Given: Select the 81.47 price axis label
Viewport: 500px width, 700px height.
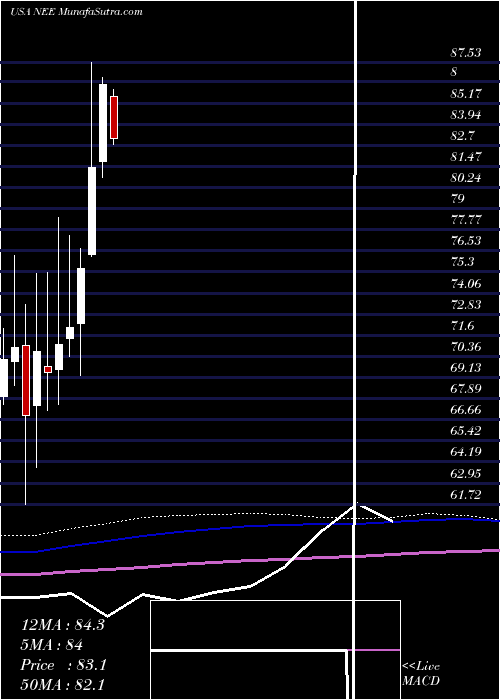Looking at the screenshot, I should coord(466,157).
